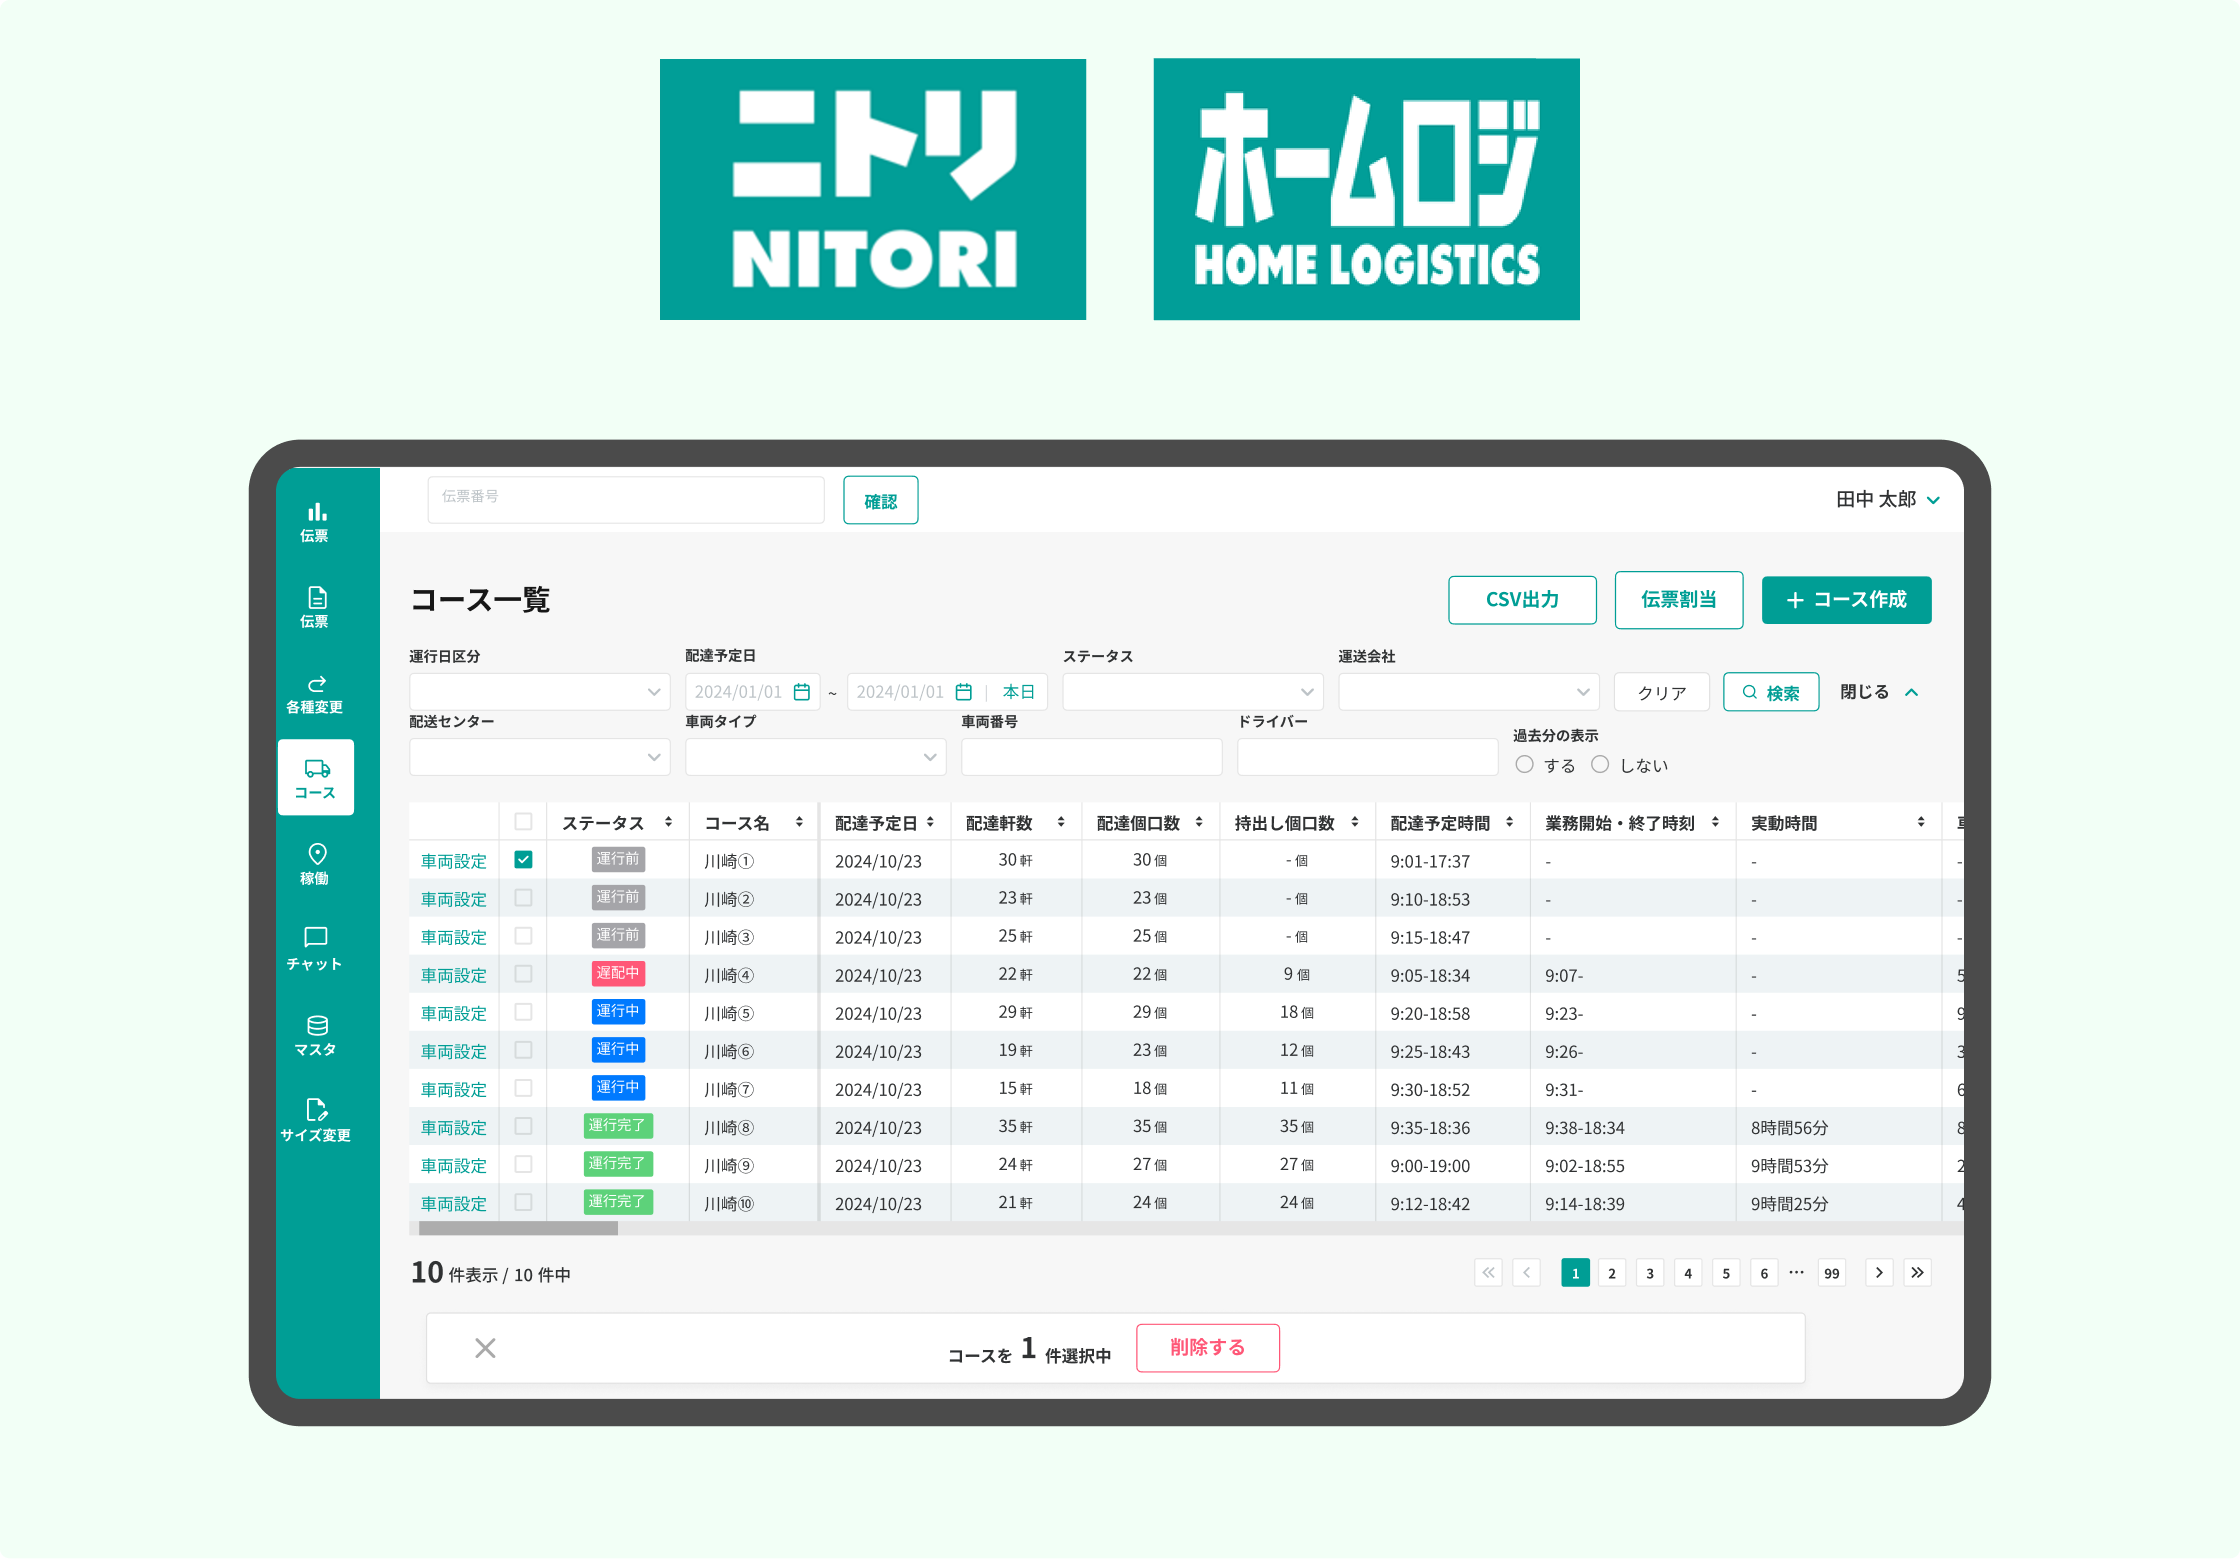
Task: Sort by コース名 column sort arrows
Action: [799, 822]
